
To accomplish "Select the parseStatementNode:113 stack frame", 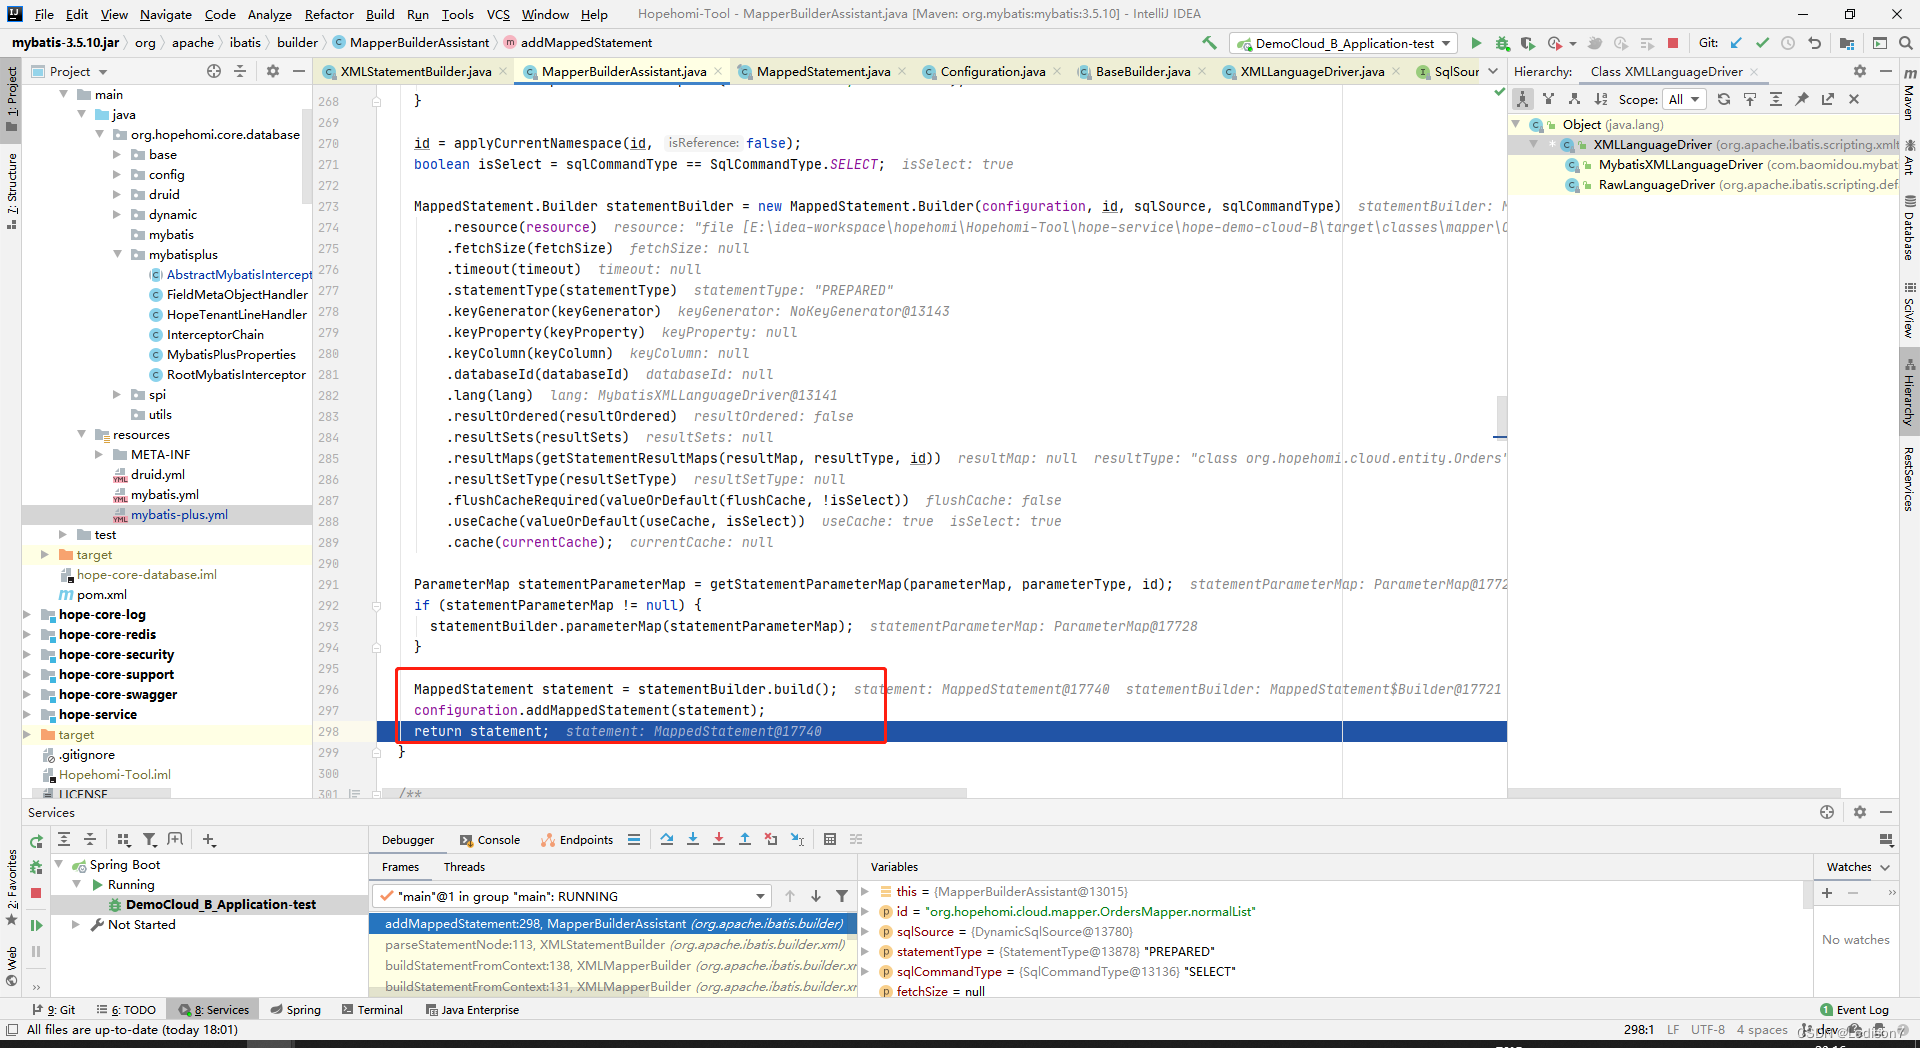I will pos(614,944).
